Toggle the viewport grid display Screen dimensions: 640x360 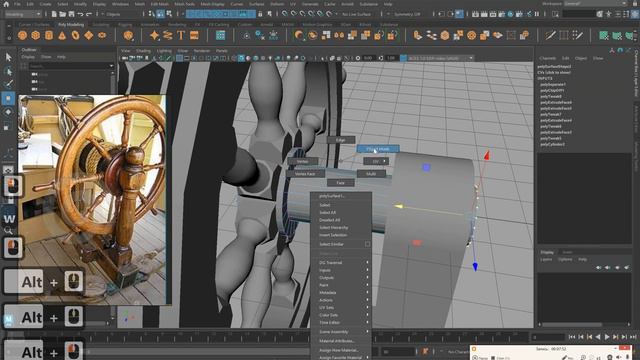point(179,58)
